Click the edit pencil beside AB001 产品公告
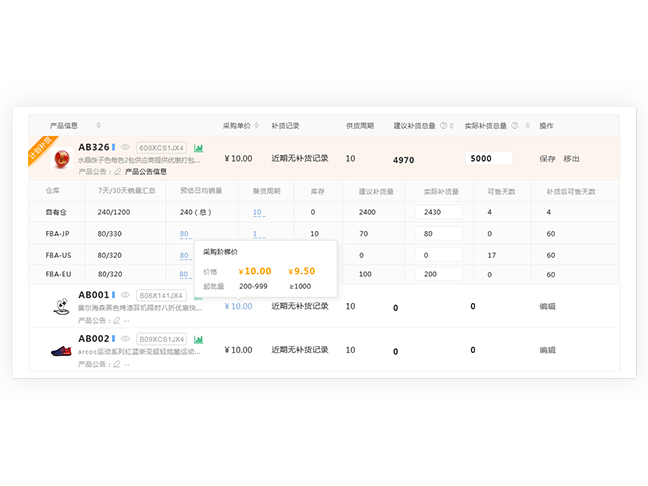The image size is (648, 486). point(117,320)
